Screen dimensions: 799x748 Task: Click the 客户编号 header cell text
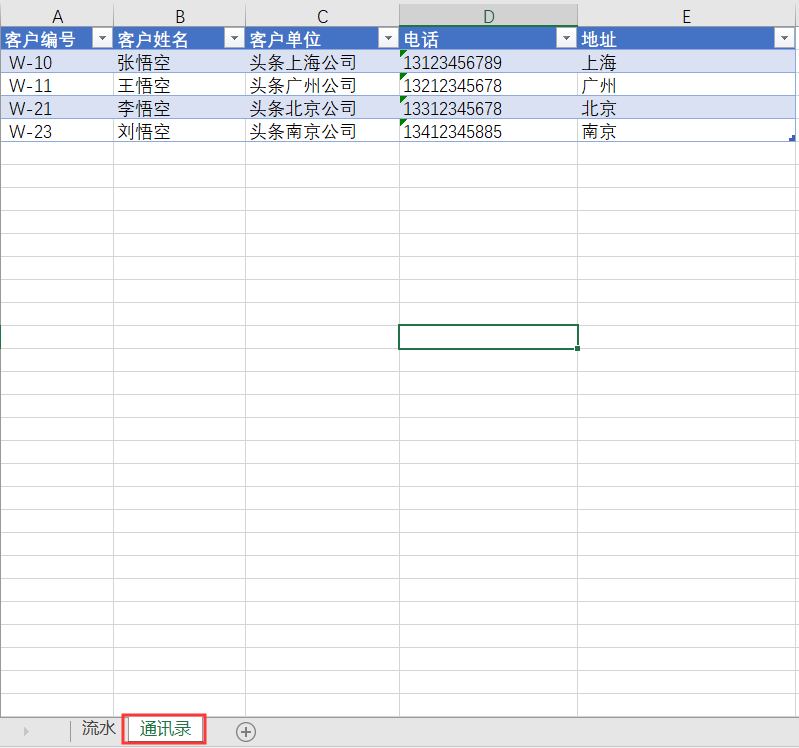pyautogui.click(x=40, y=39)
